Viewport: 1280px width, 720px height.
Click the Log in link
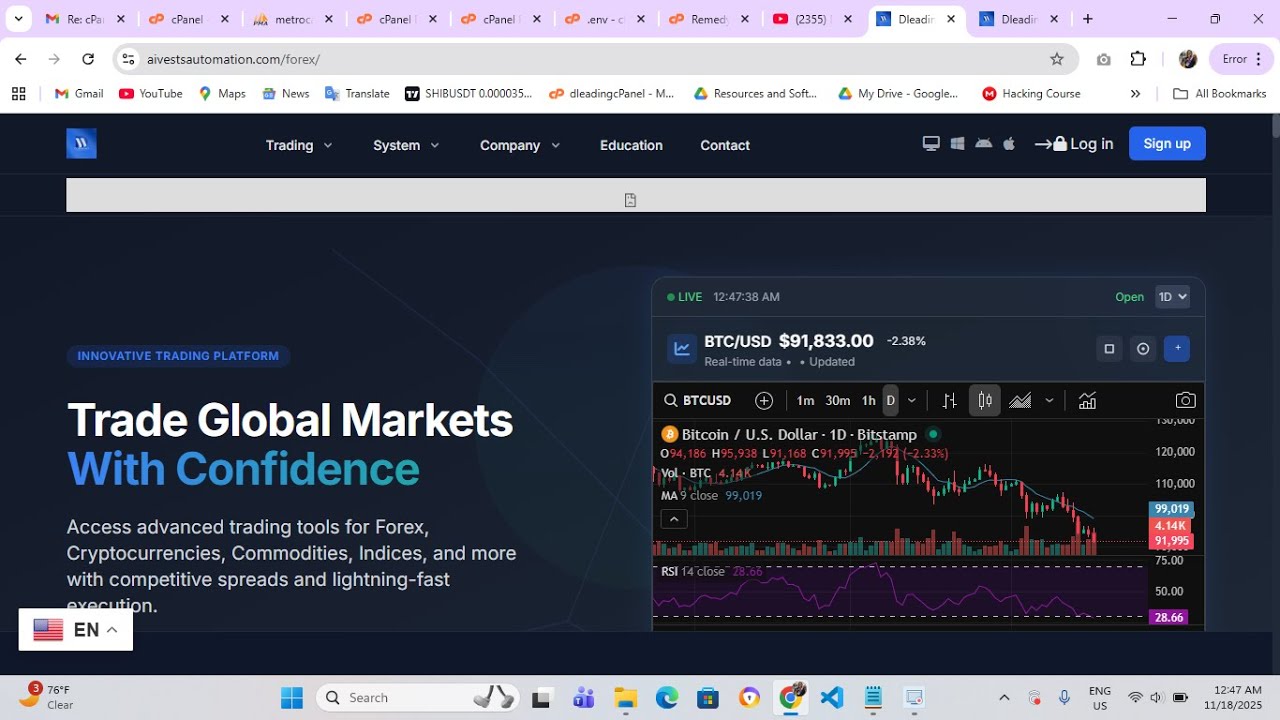tap(1074, 144)
